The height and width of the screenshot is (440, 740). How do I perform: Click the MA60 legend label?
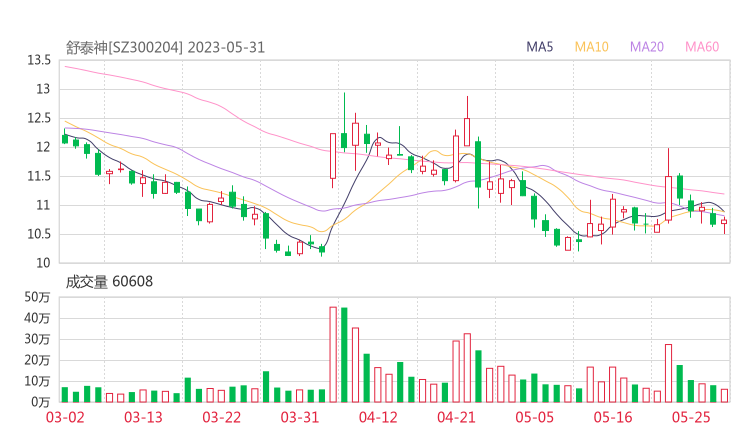tap(702, 47)
